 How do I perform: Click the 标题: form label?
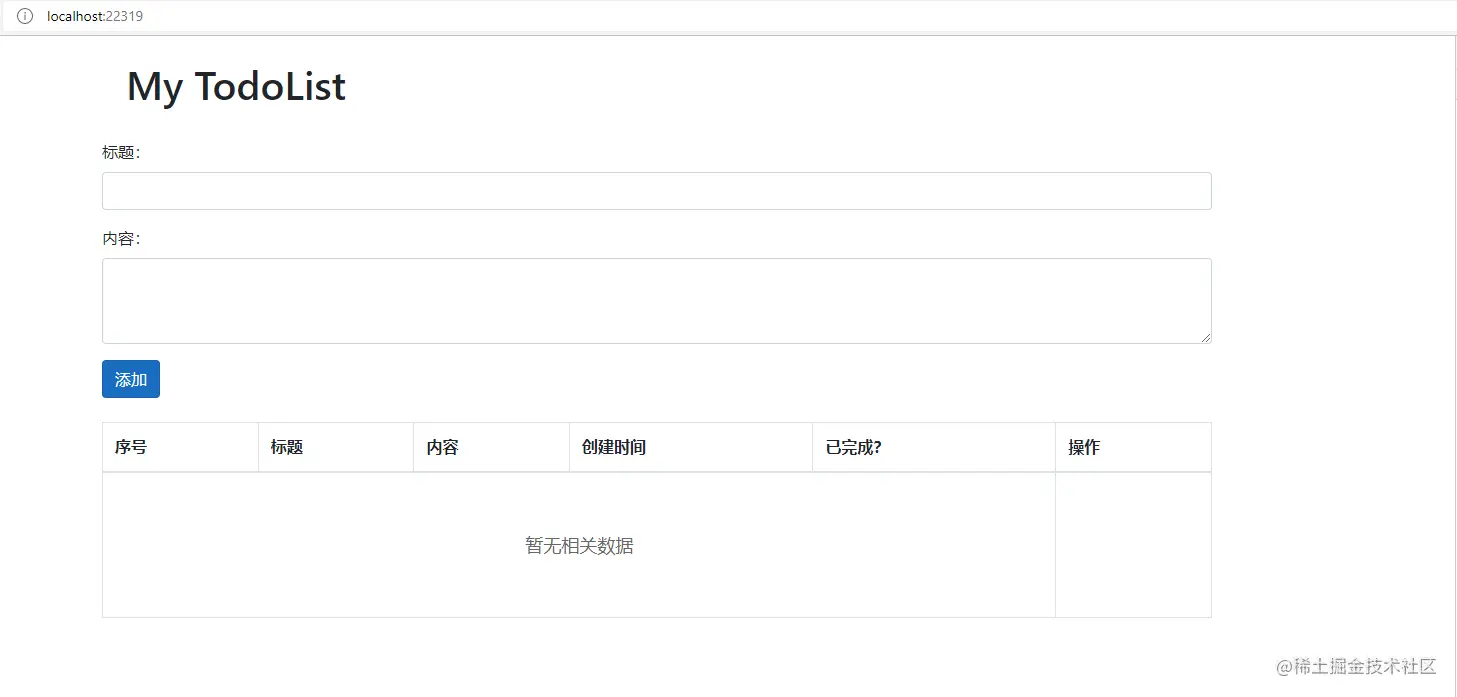pyautogui.click(x=121, y=153)
